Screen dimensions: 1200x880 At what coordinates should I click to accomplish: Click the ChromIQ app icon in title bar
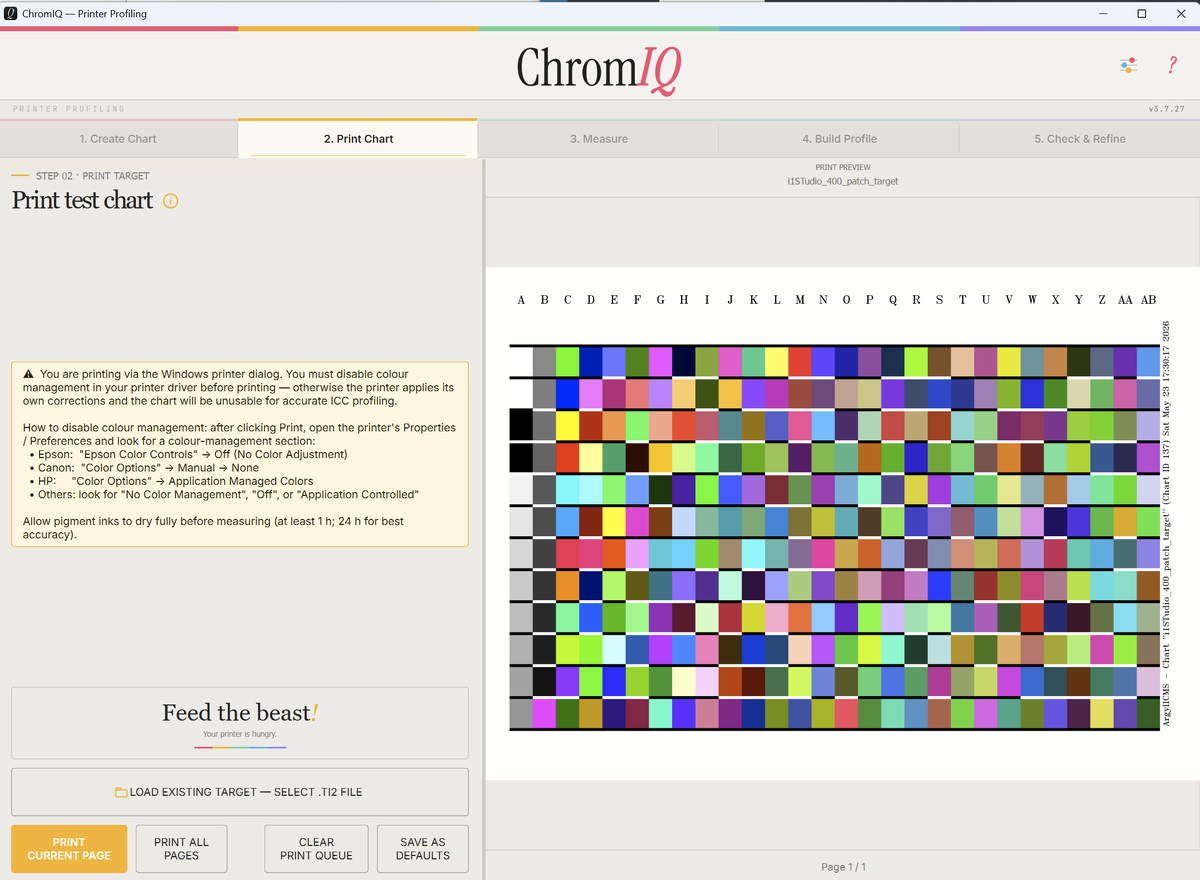coord(11,13)
